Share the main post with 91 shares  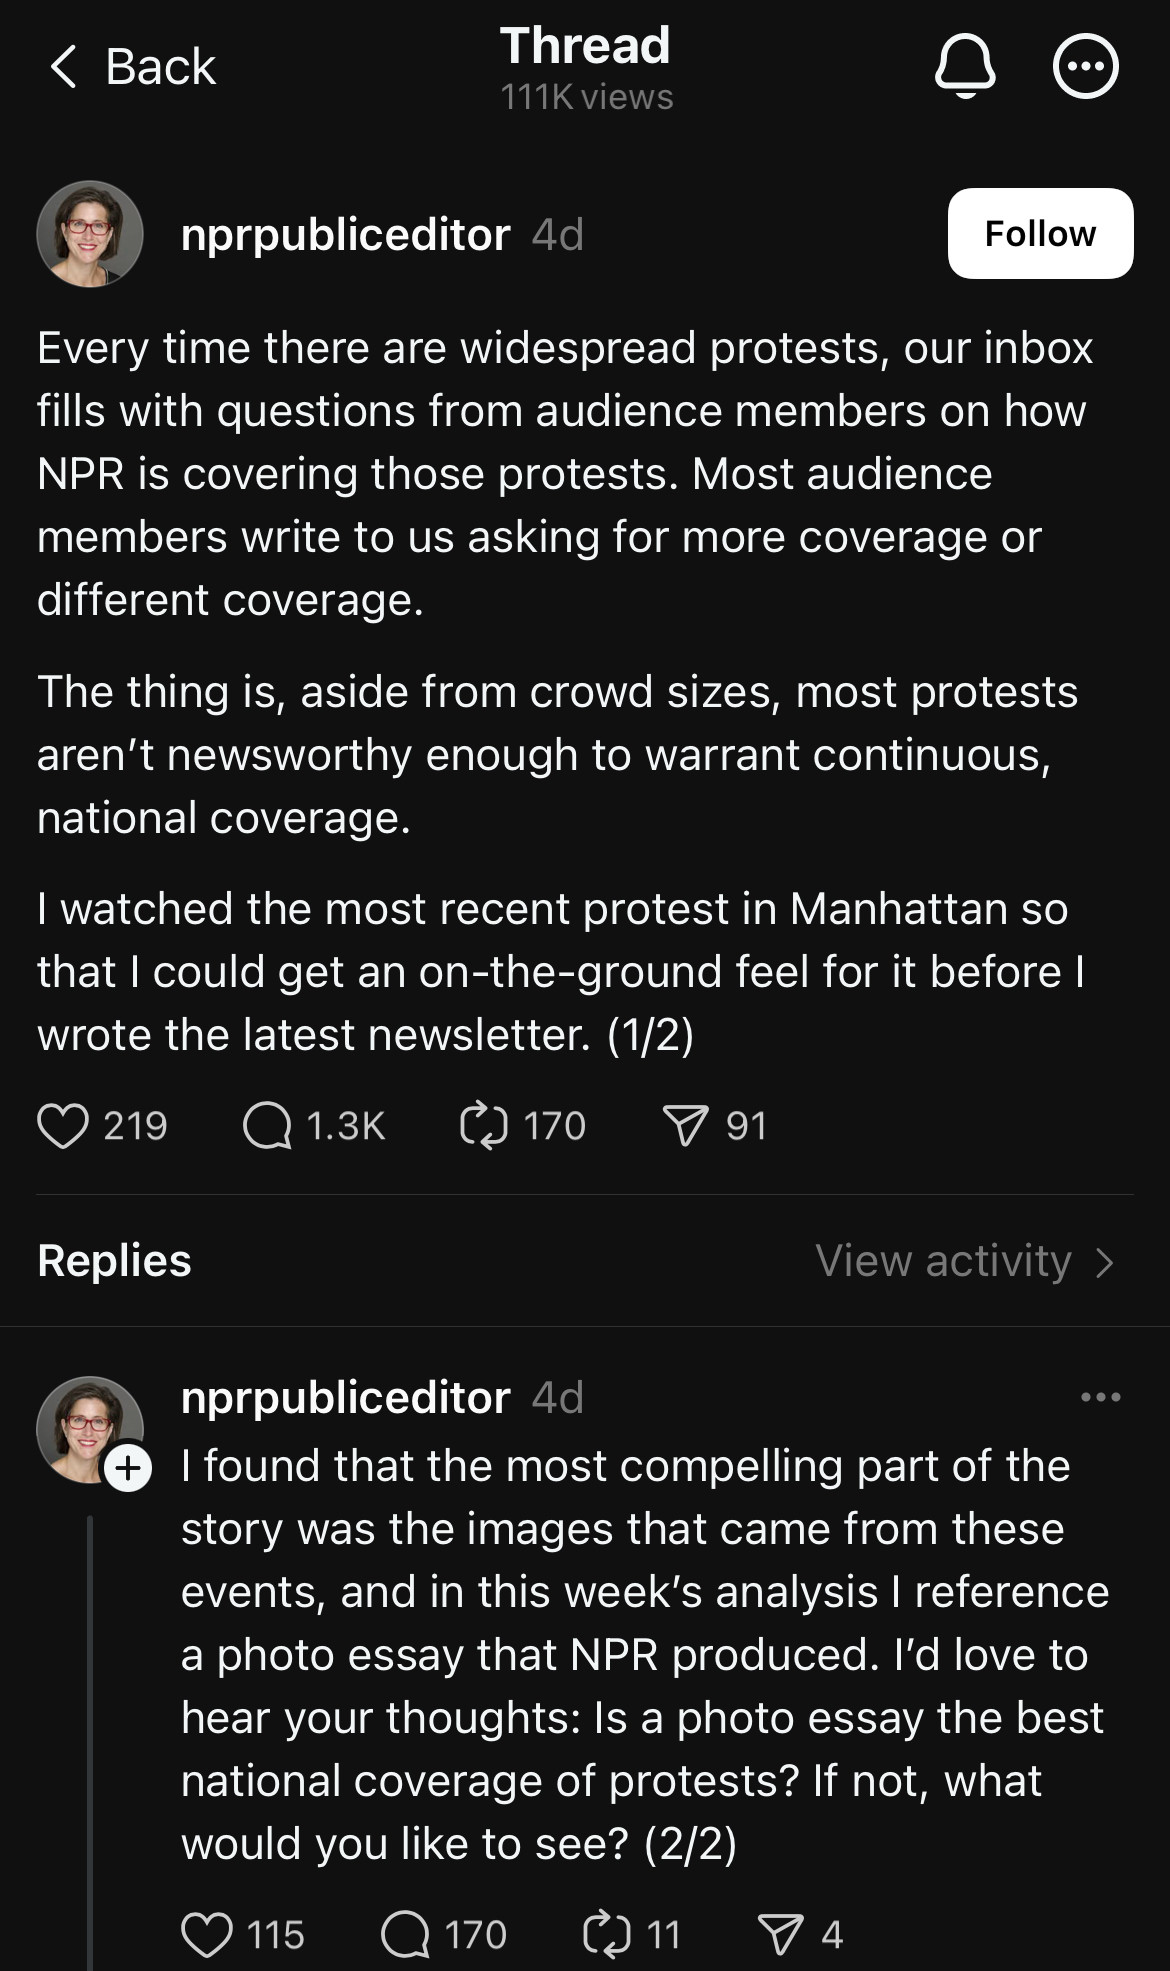click(x=686, y=1126)
